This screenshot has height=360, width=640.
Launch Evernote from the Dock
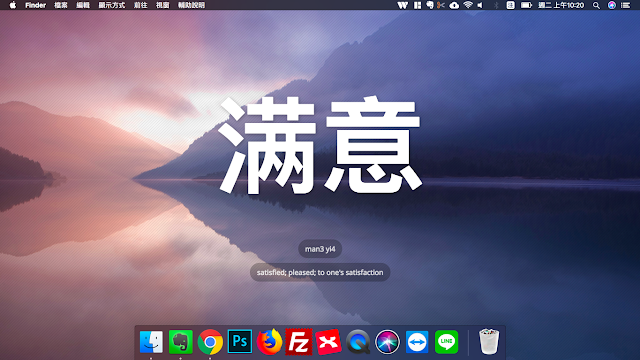pos(180,342)
